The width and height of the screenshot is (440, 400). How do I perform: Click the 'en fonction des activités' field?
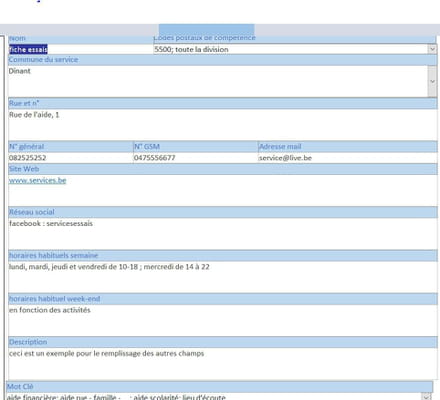pyautogui.click(x=223, y=320)
